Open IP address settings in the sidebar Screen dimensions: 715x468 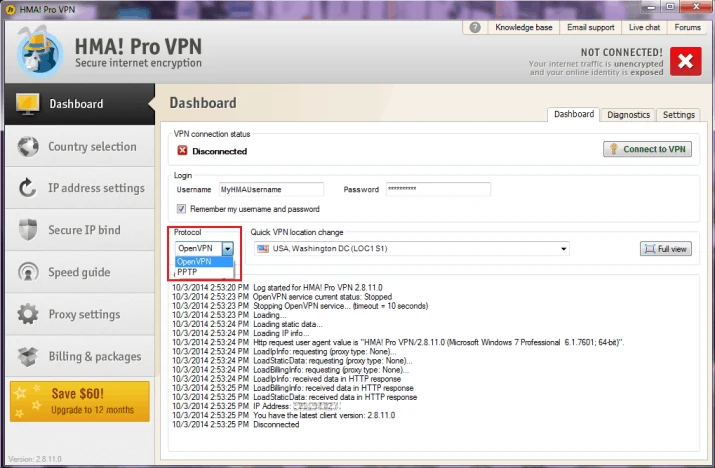(80, 188)
